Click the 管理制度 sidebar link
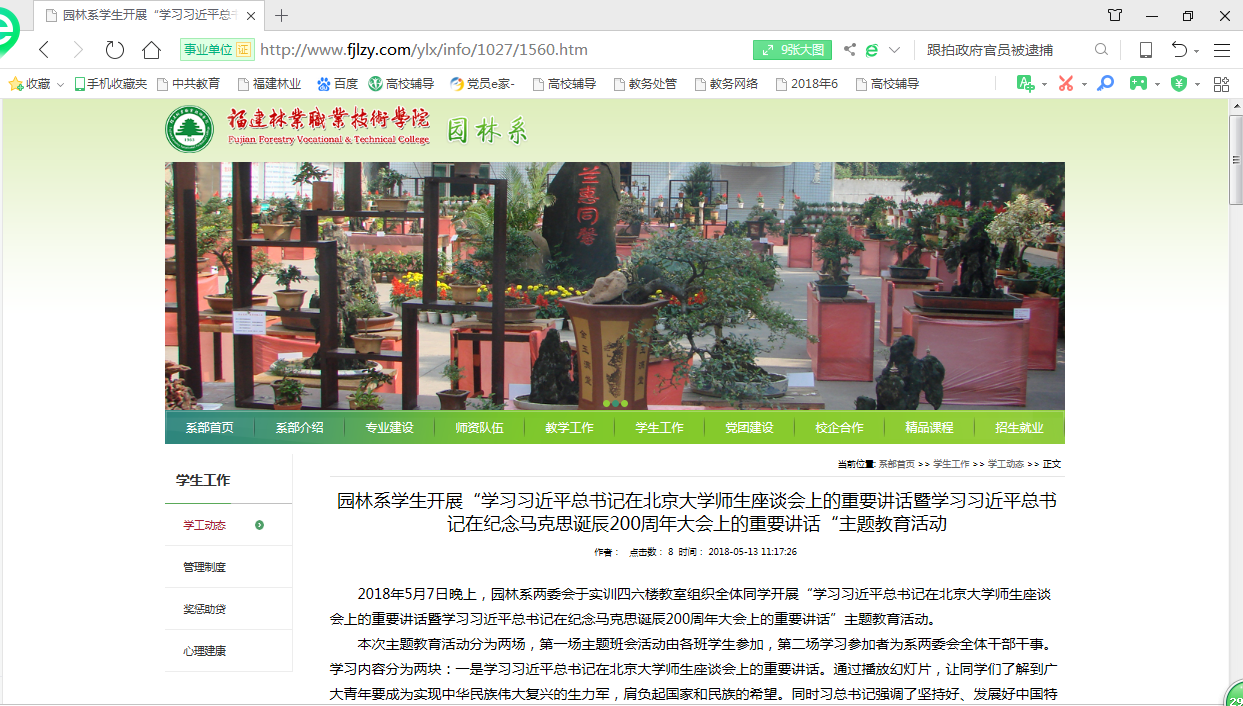The height and width of the screenshot is (706, 1243). click(204, 567)
